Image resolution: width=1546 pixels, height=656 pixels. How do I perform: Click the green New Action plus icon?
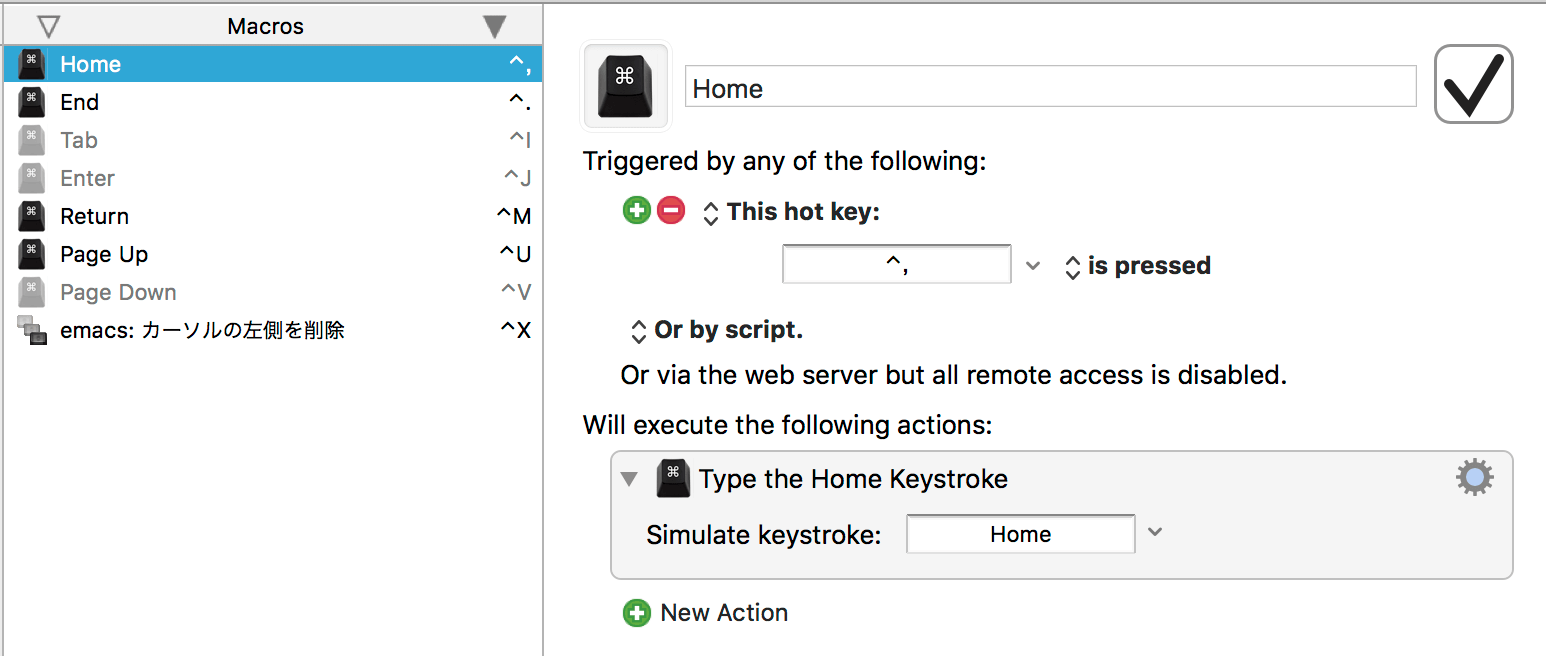pyautogui.click(x=636, y=613)
